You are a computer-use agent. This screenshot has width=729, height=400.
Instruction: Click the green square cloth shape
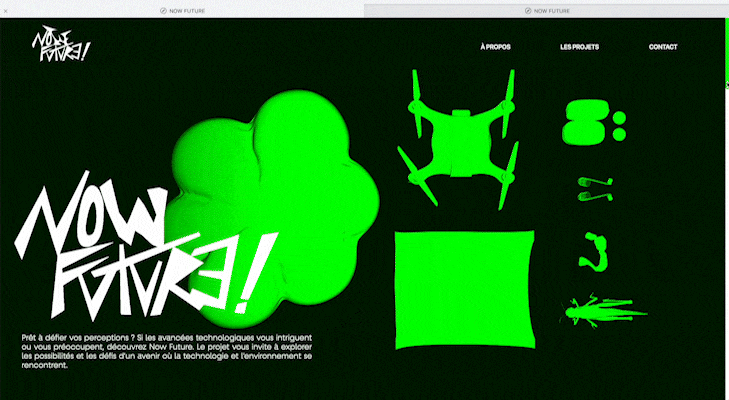point(466,289)
